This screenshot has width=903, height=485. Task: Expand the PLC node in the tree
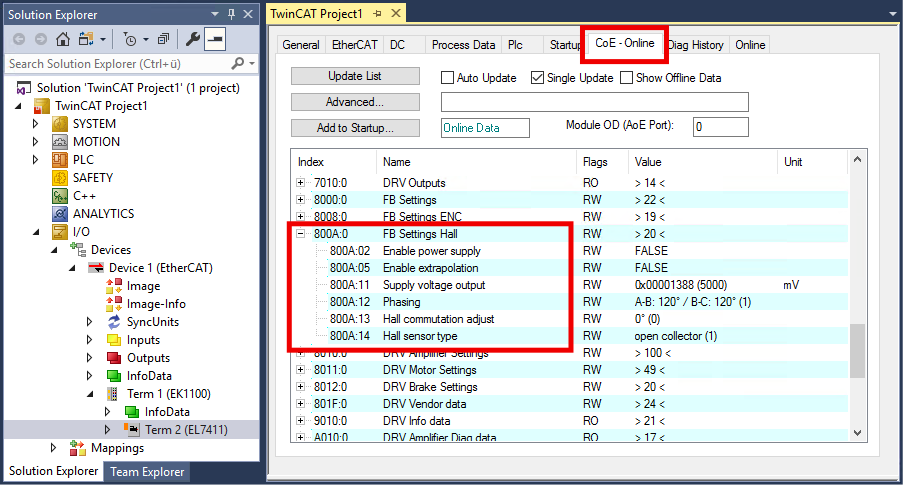point(36,160)
